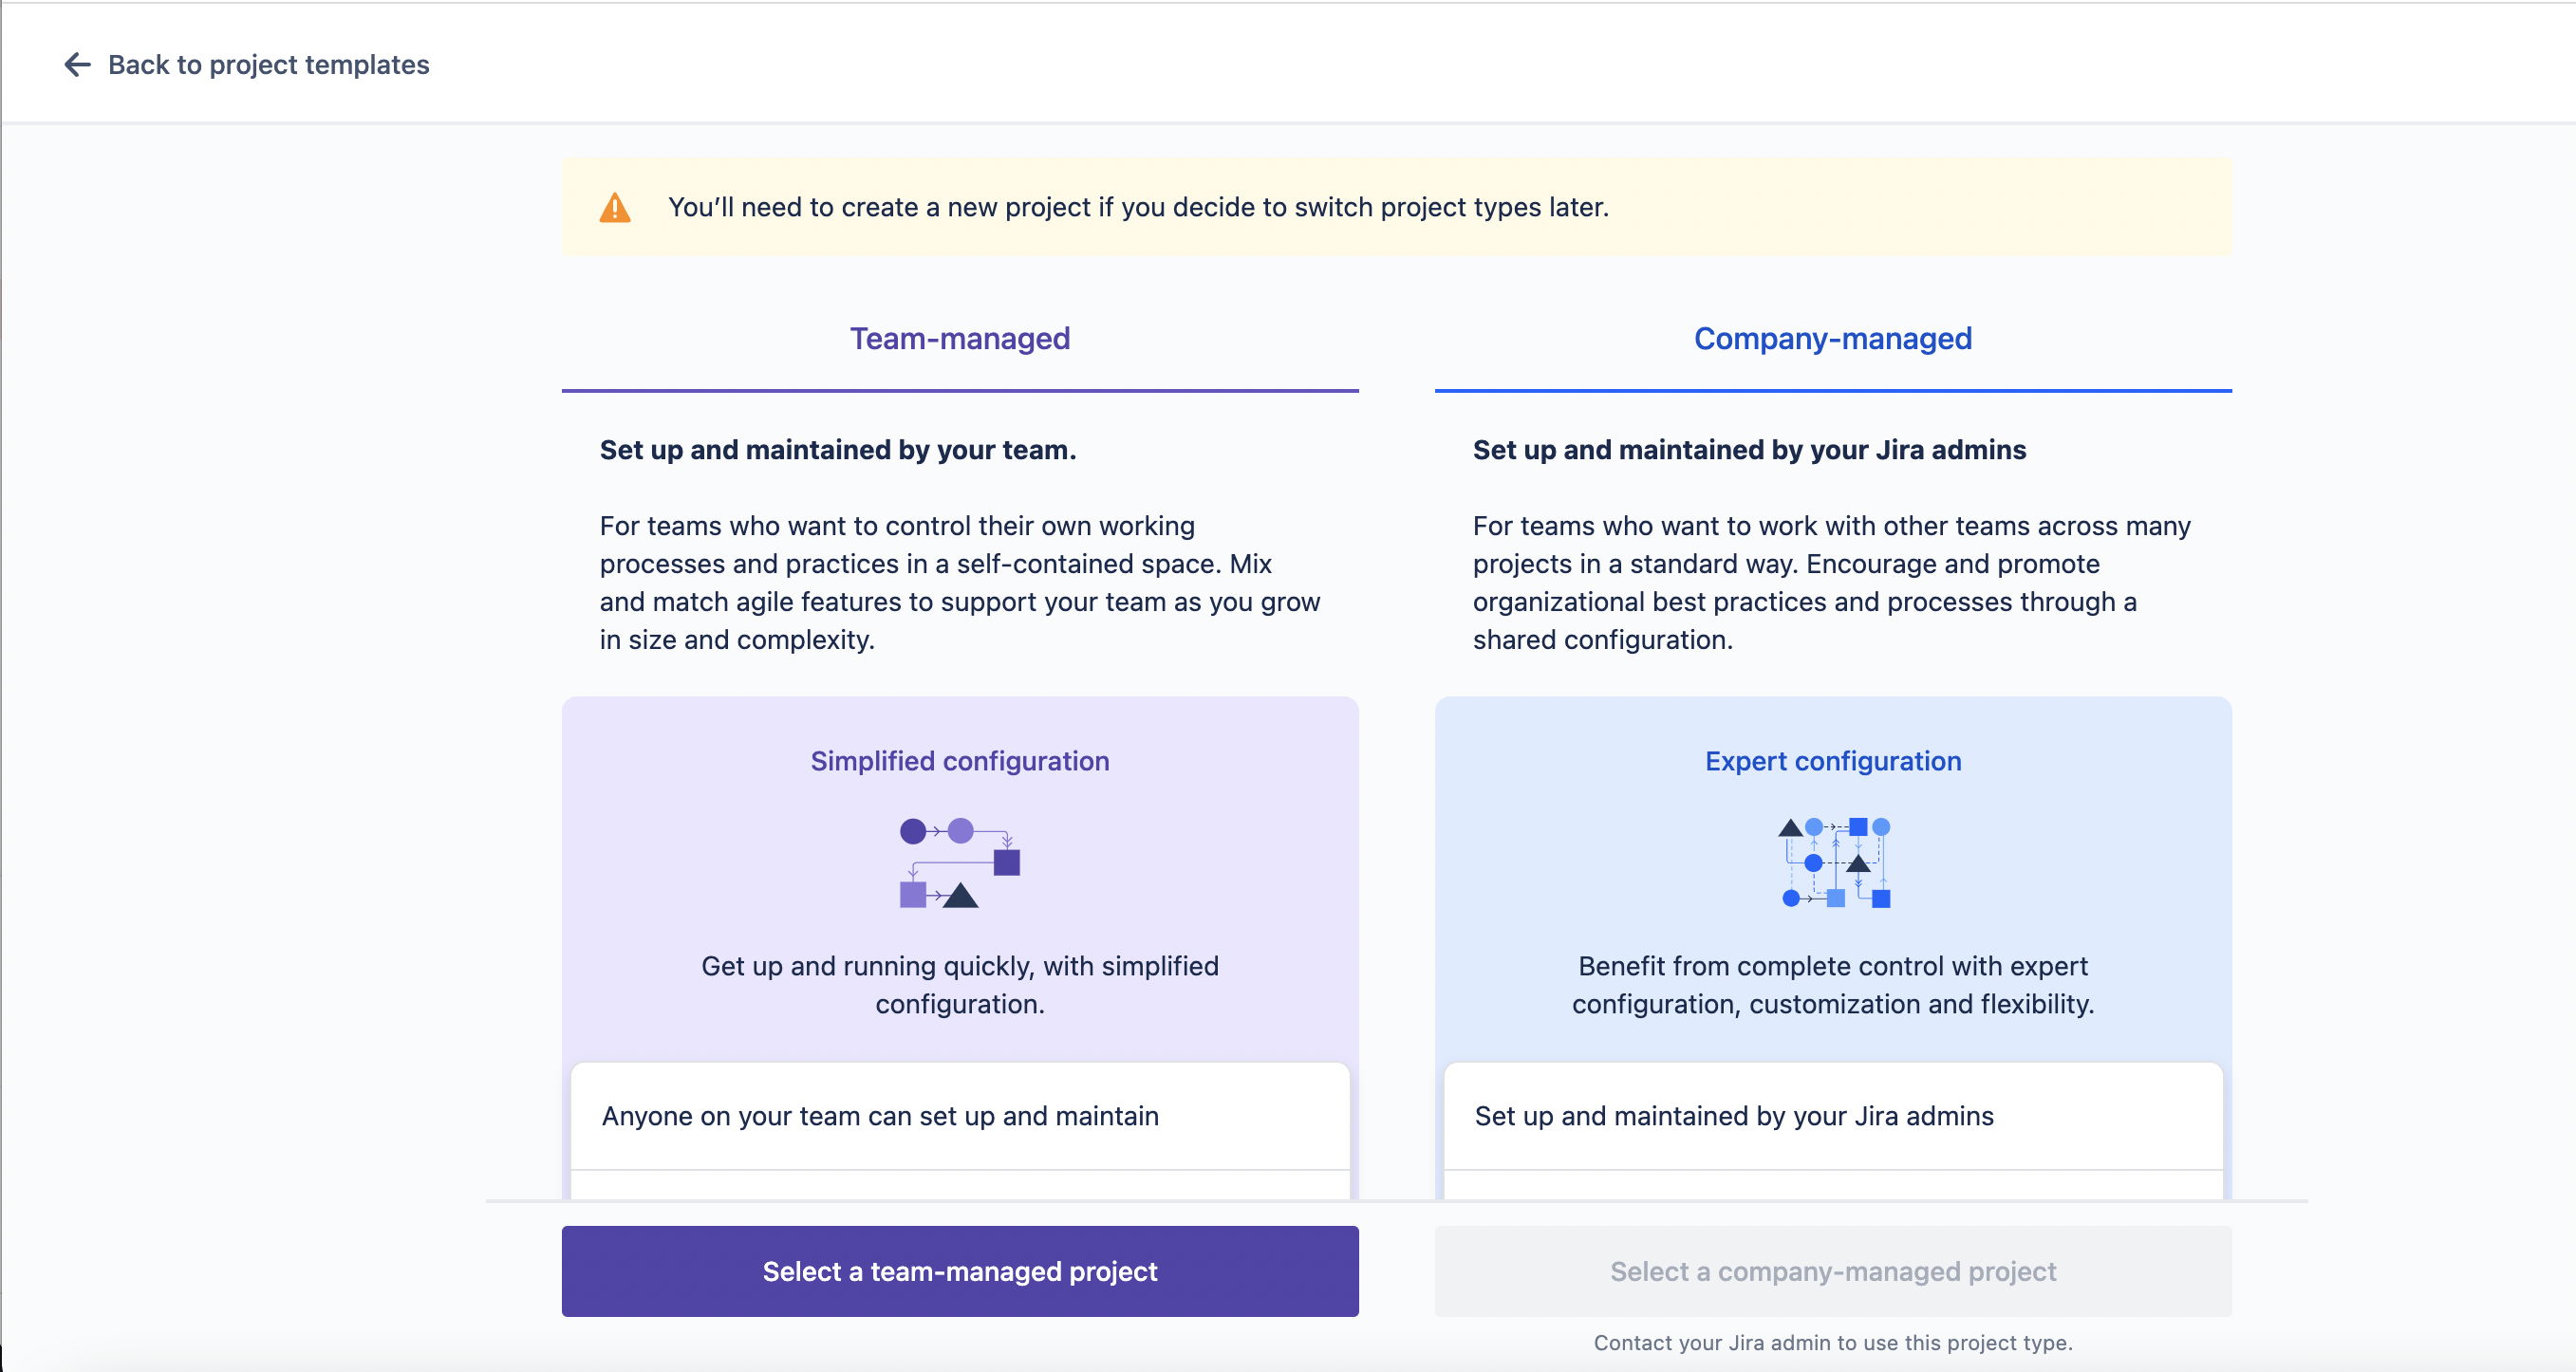The height and width of the screenshot is (1372, 2576).
Task: Click the Company-managed heading
Action: click(x=1833, y=339)
